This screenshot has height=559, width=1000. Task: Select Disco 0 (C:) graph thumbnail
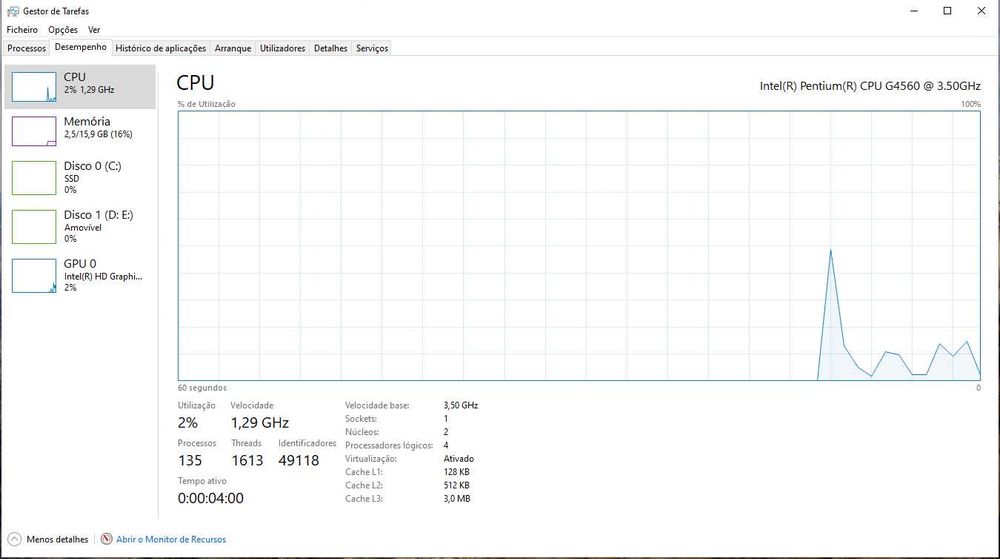[34, 178]
